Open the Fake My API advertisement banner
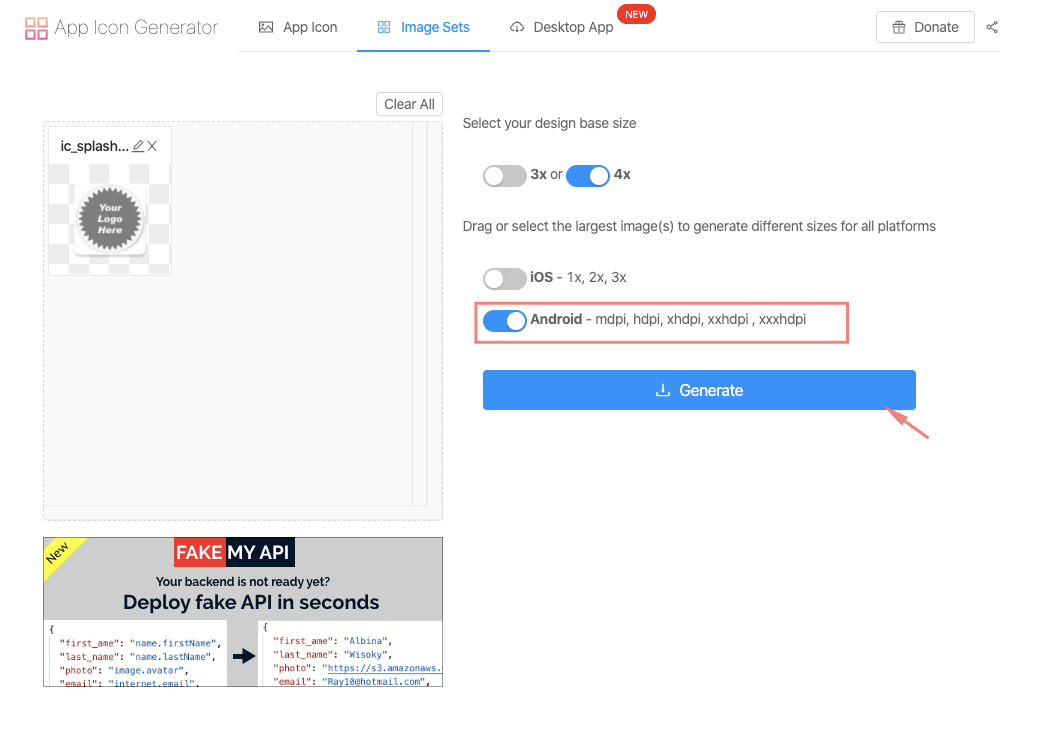Screen dimensions: 1051x733 coord(243,612)
